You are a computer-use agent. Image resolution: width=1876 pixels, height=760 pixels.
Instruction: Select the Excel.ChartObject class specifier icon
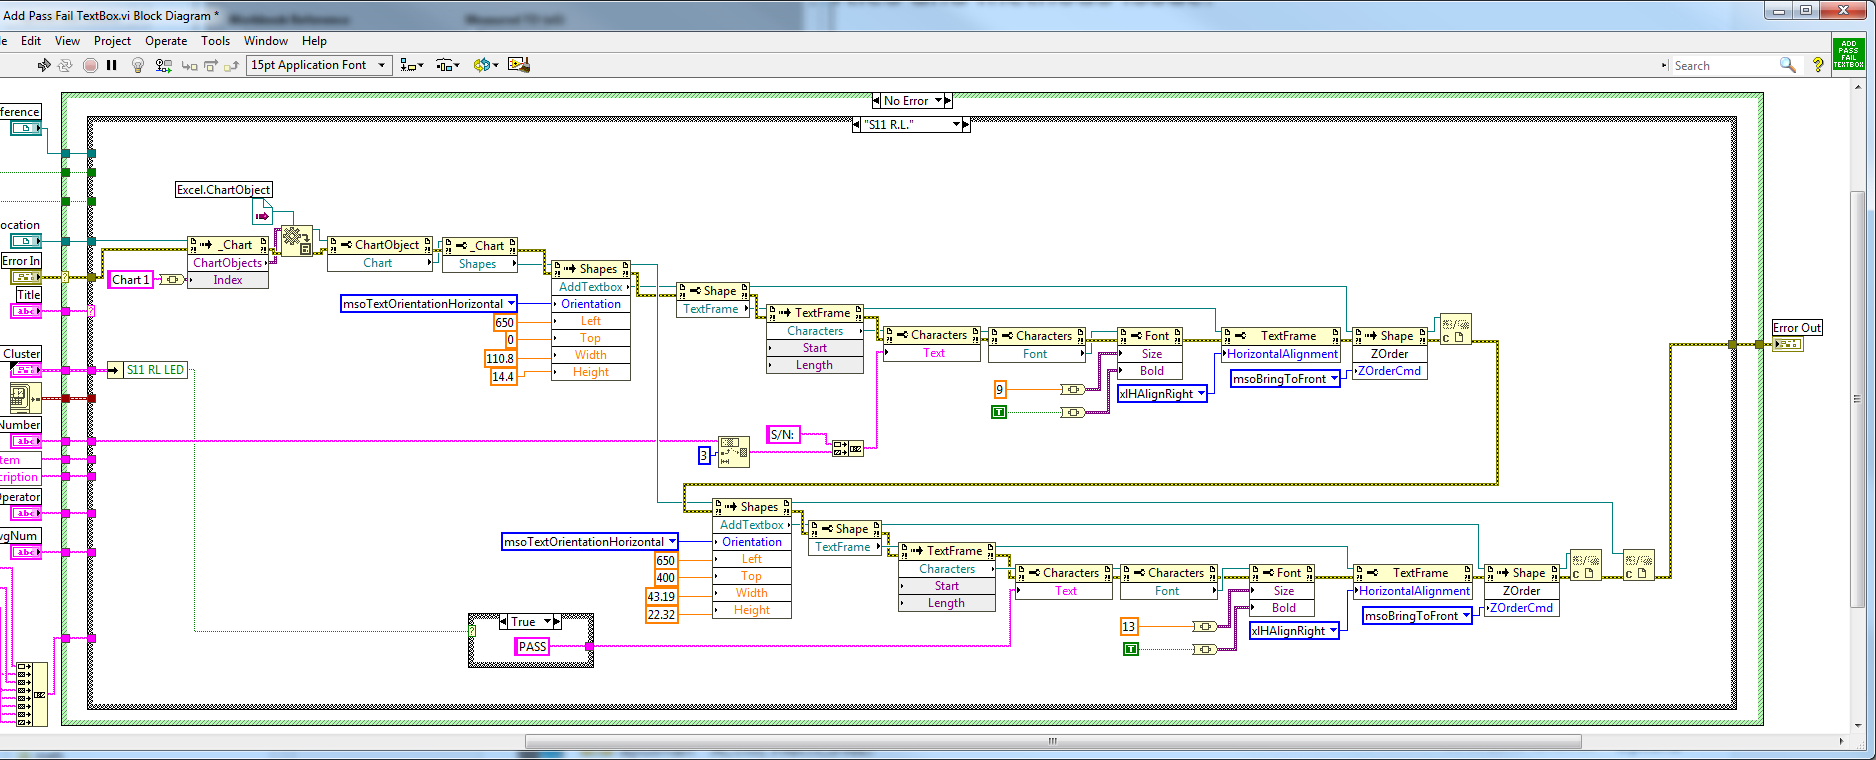click(262, 212)
